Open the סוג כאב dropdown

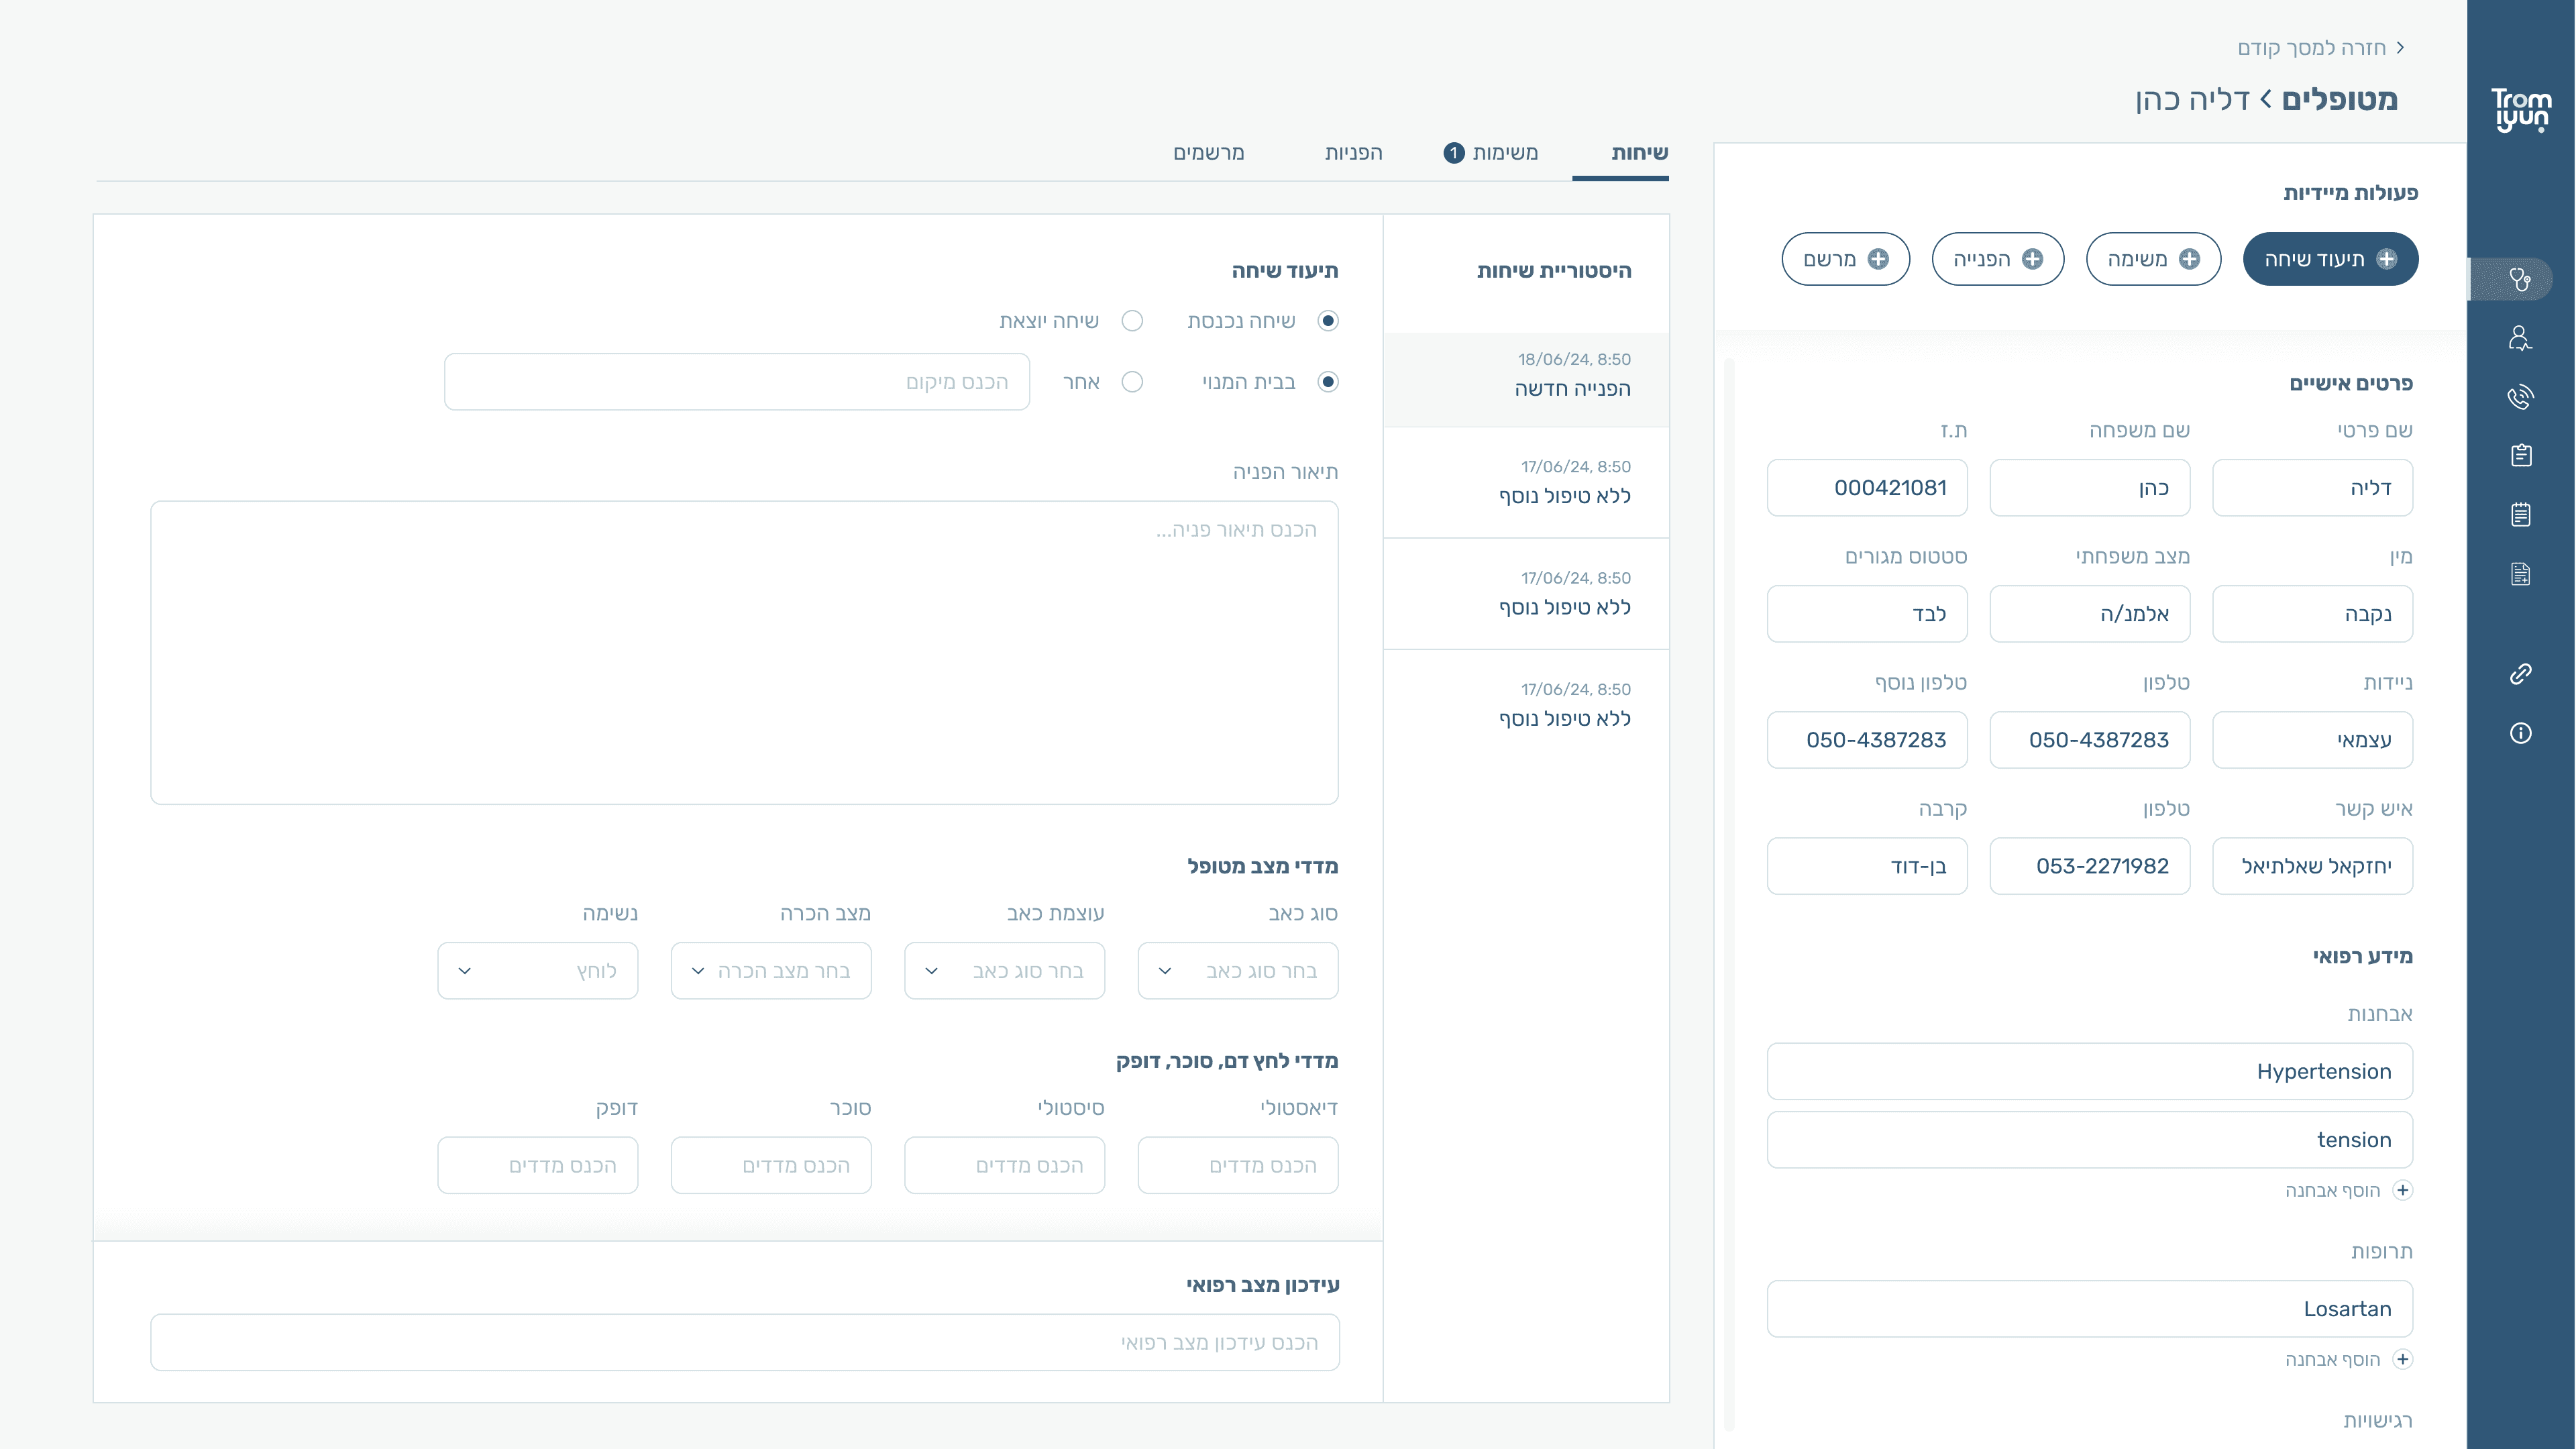pos(1237,971)
